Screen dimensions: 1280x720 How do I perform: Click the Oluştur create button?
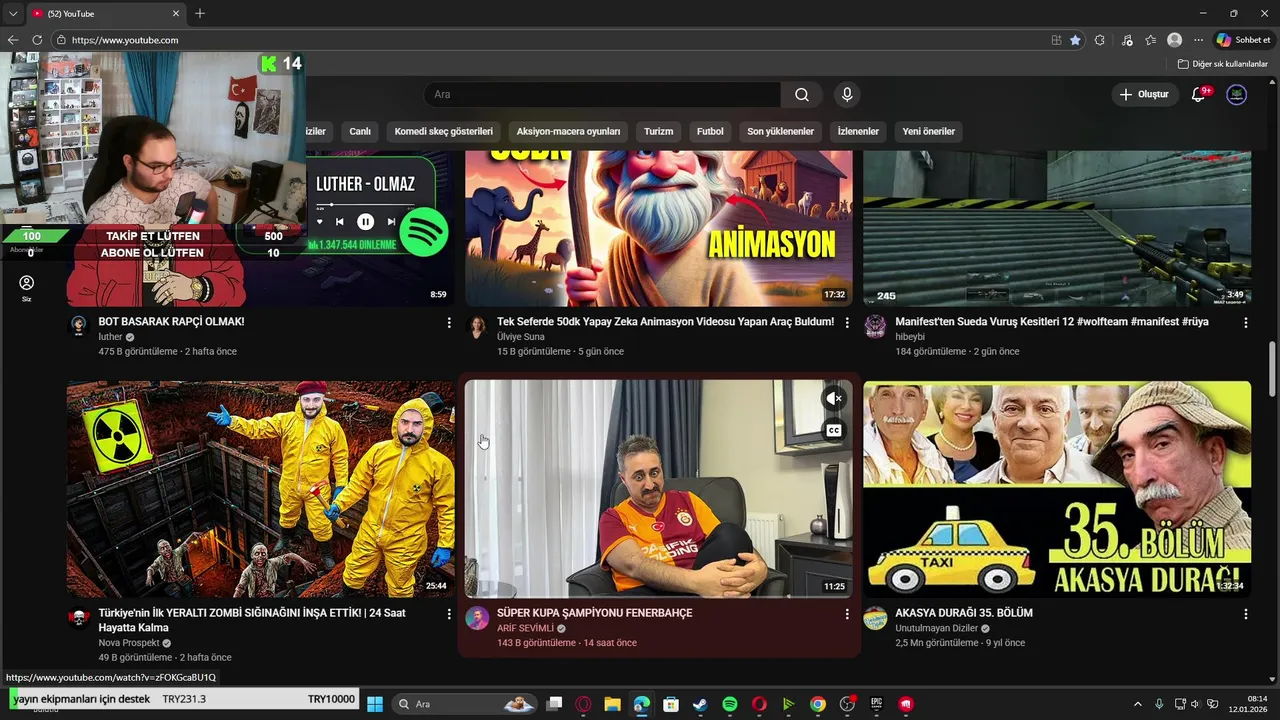pos(1144,94)
